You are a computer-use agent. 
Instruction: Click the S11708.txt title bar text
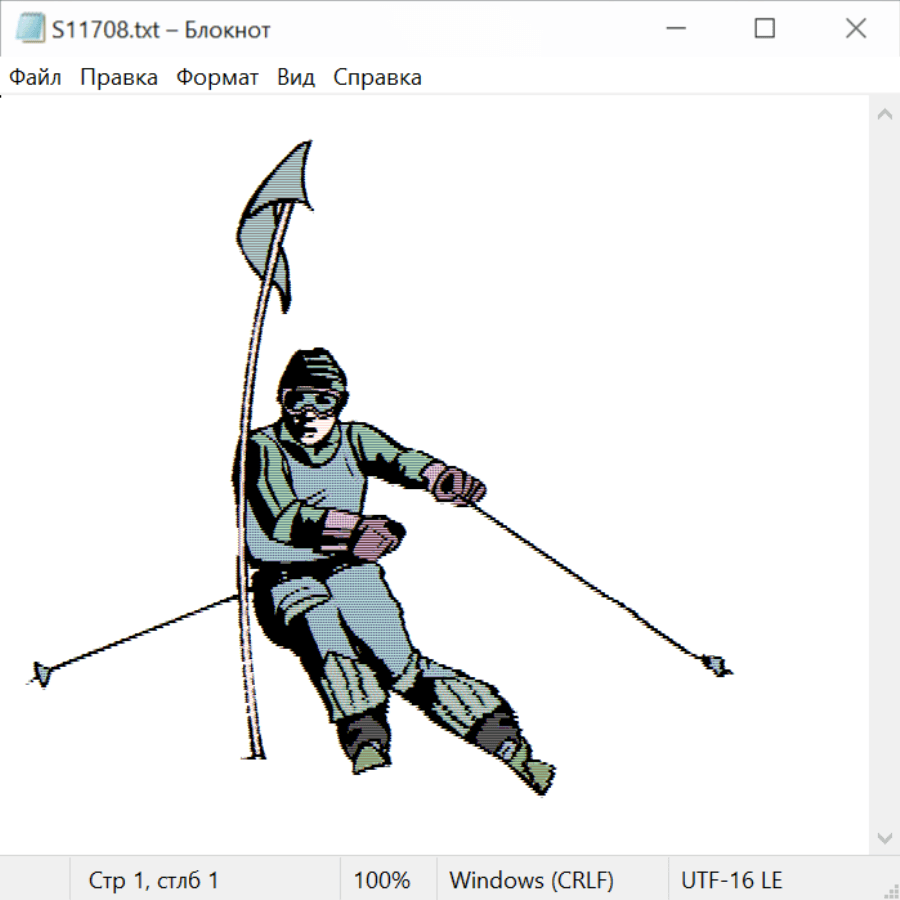pos(161,30)
